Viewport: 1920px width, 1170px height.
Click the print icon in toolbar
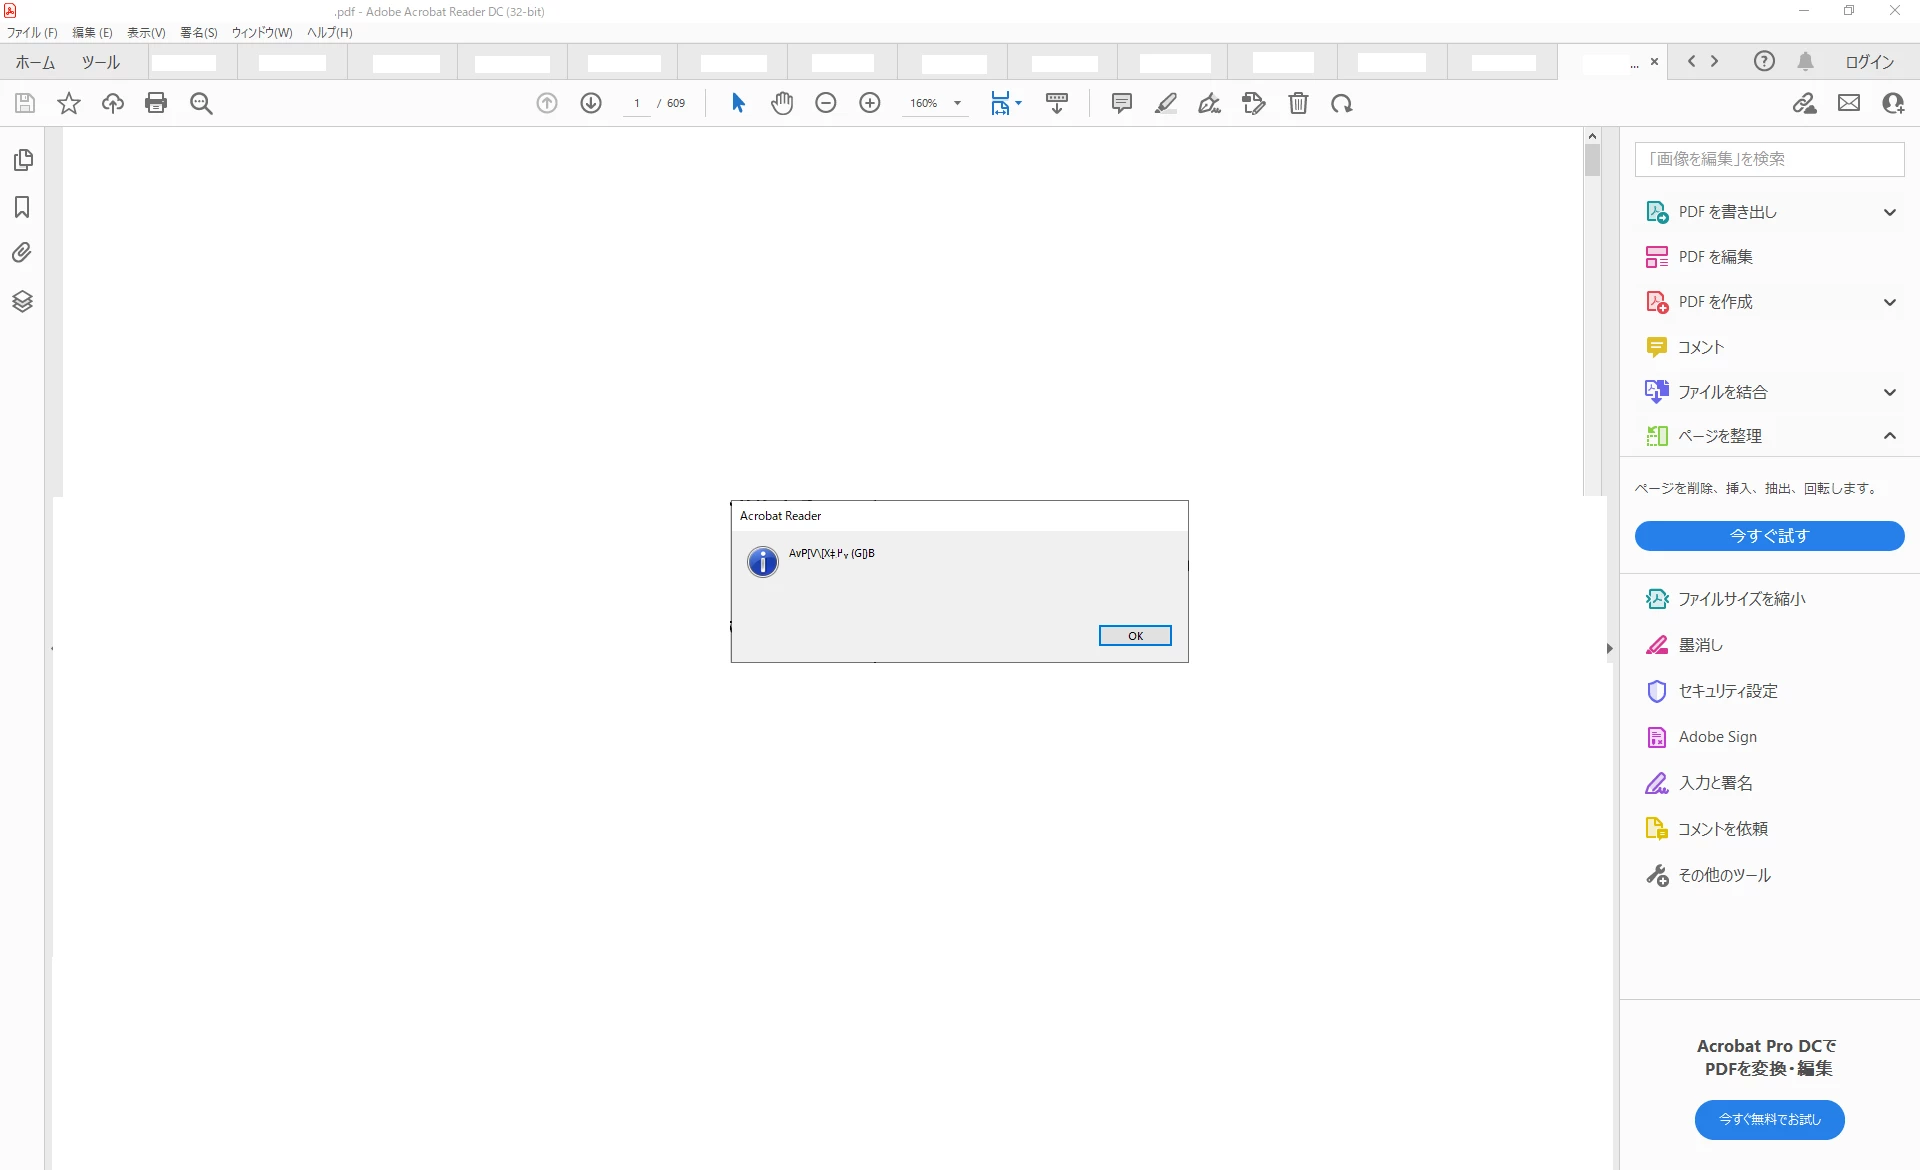point(156,103)
